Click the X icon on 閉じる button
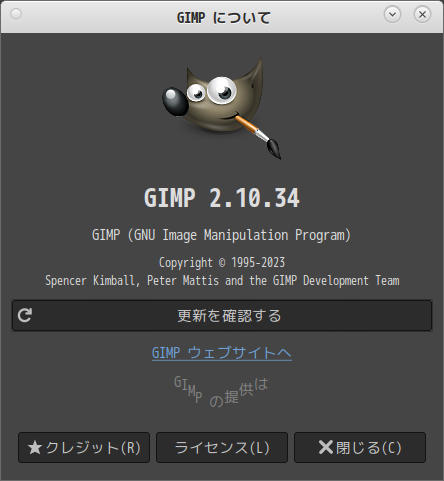Image resolution: width=444 pixels, height=481 pixels. pos(326,447)
